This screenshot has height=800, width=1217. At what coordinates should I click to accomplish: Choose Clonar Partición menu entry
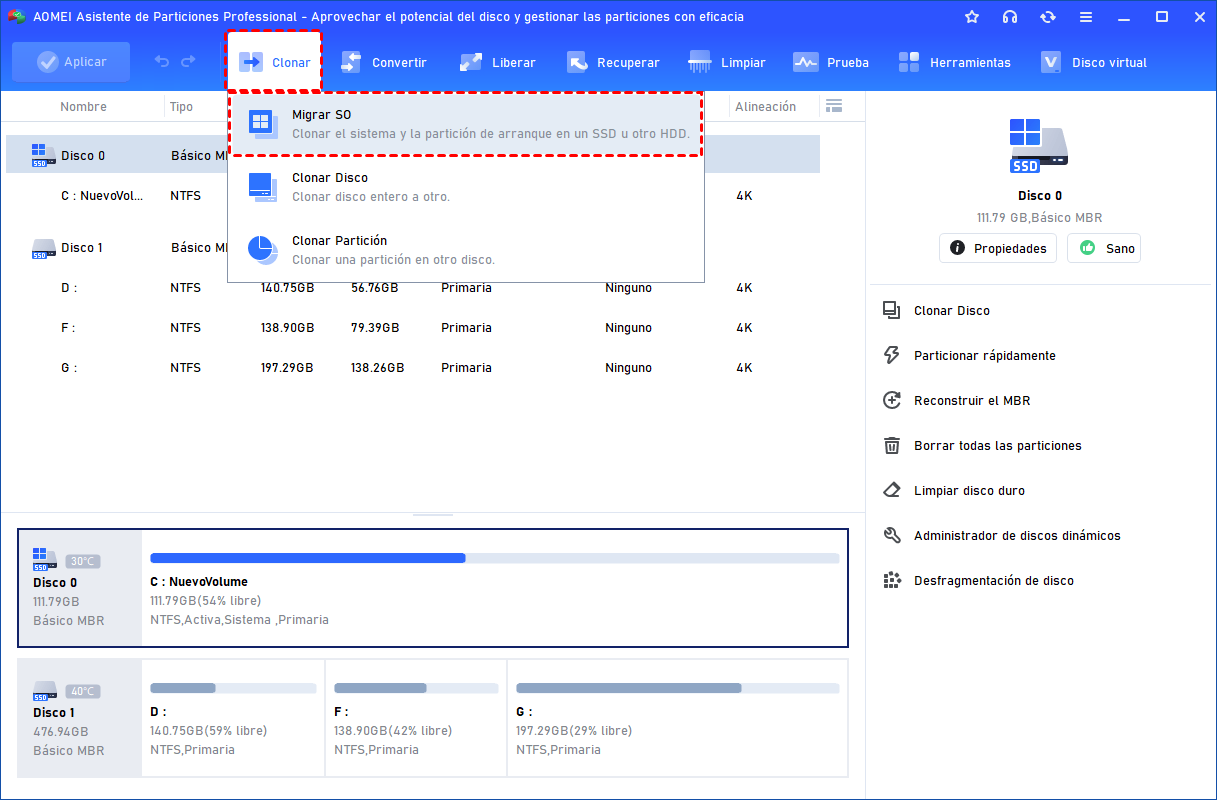[x=465, y=249]
